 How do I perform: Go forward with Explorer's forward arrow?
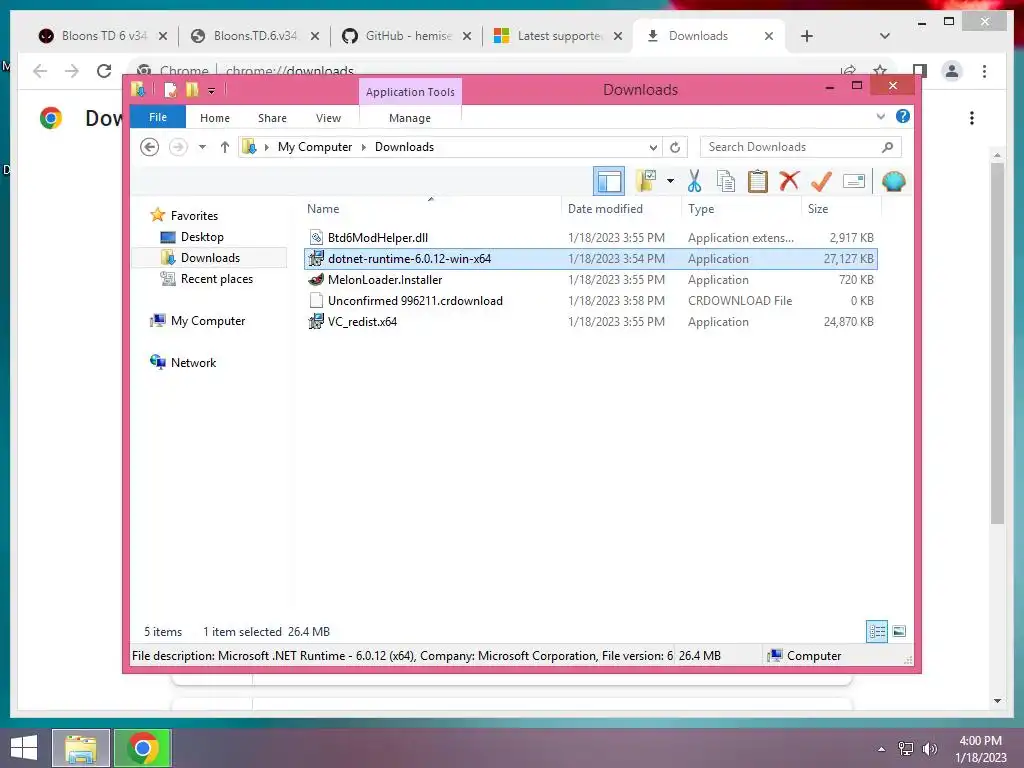coord(178,147)
